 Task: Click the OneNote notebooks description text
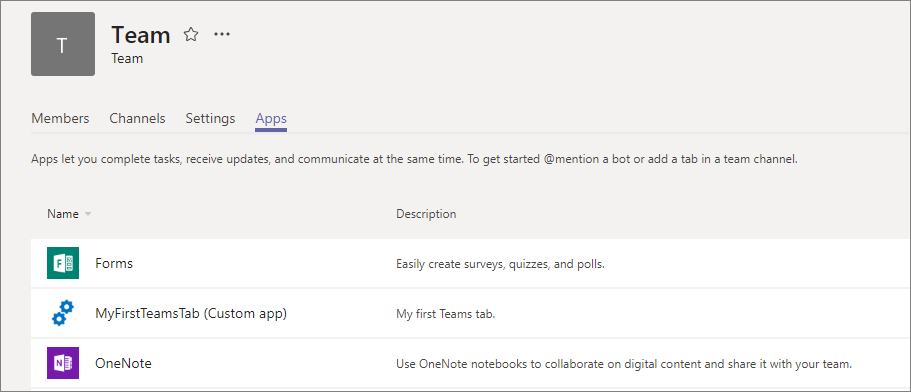[624, 365]
